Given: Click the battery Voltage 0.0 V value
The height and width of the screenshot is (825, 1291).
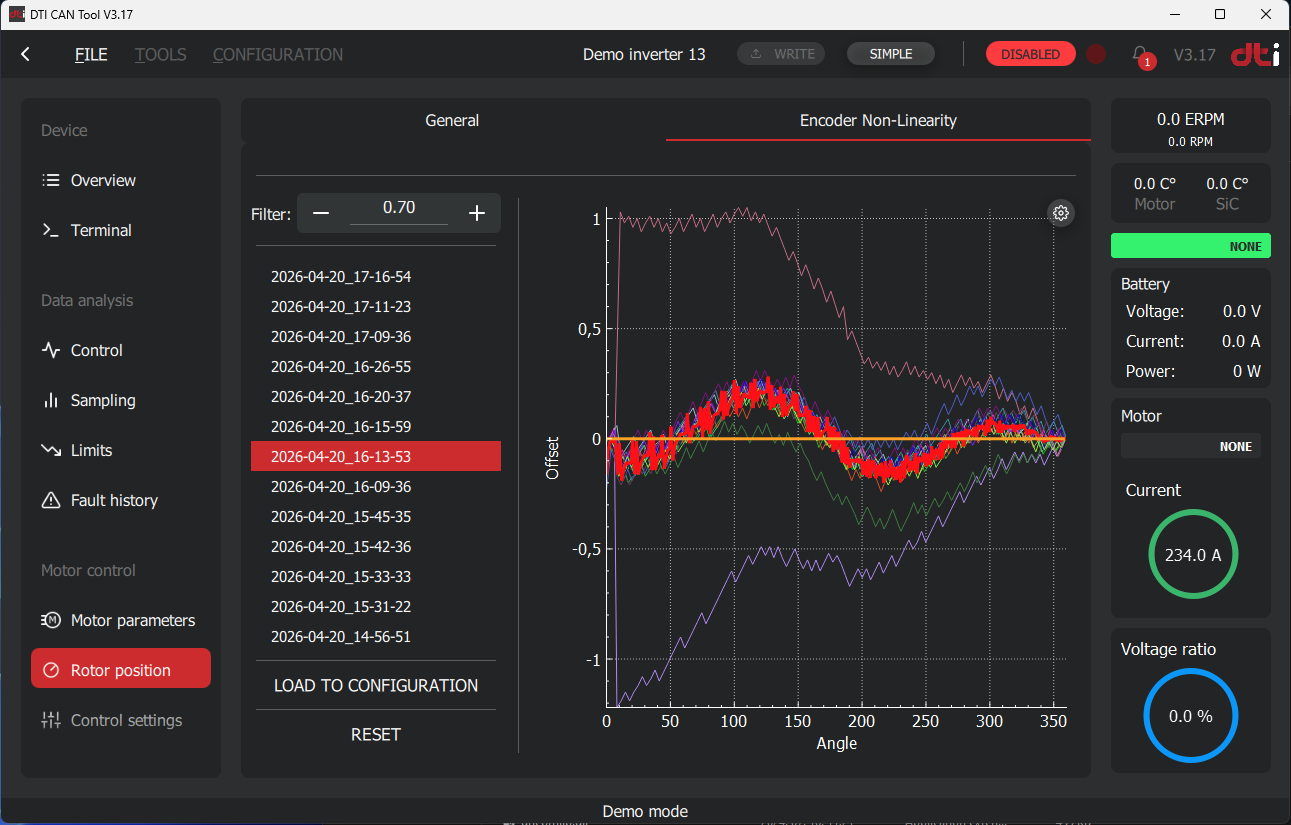Looking at the screenshot, I should 1241,312.
